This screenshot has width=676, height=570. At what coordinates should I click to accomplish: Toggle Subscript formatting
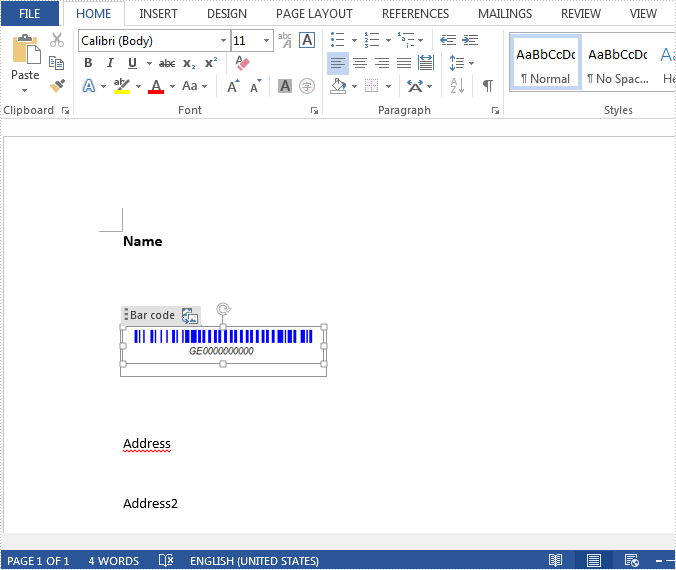[189, 63]
